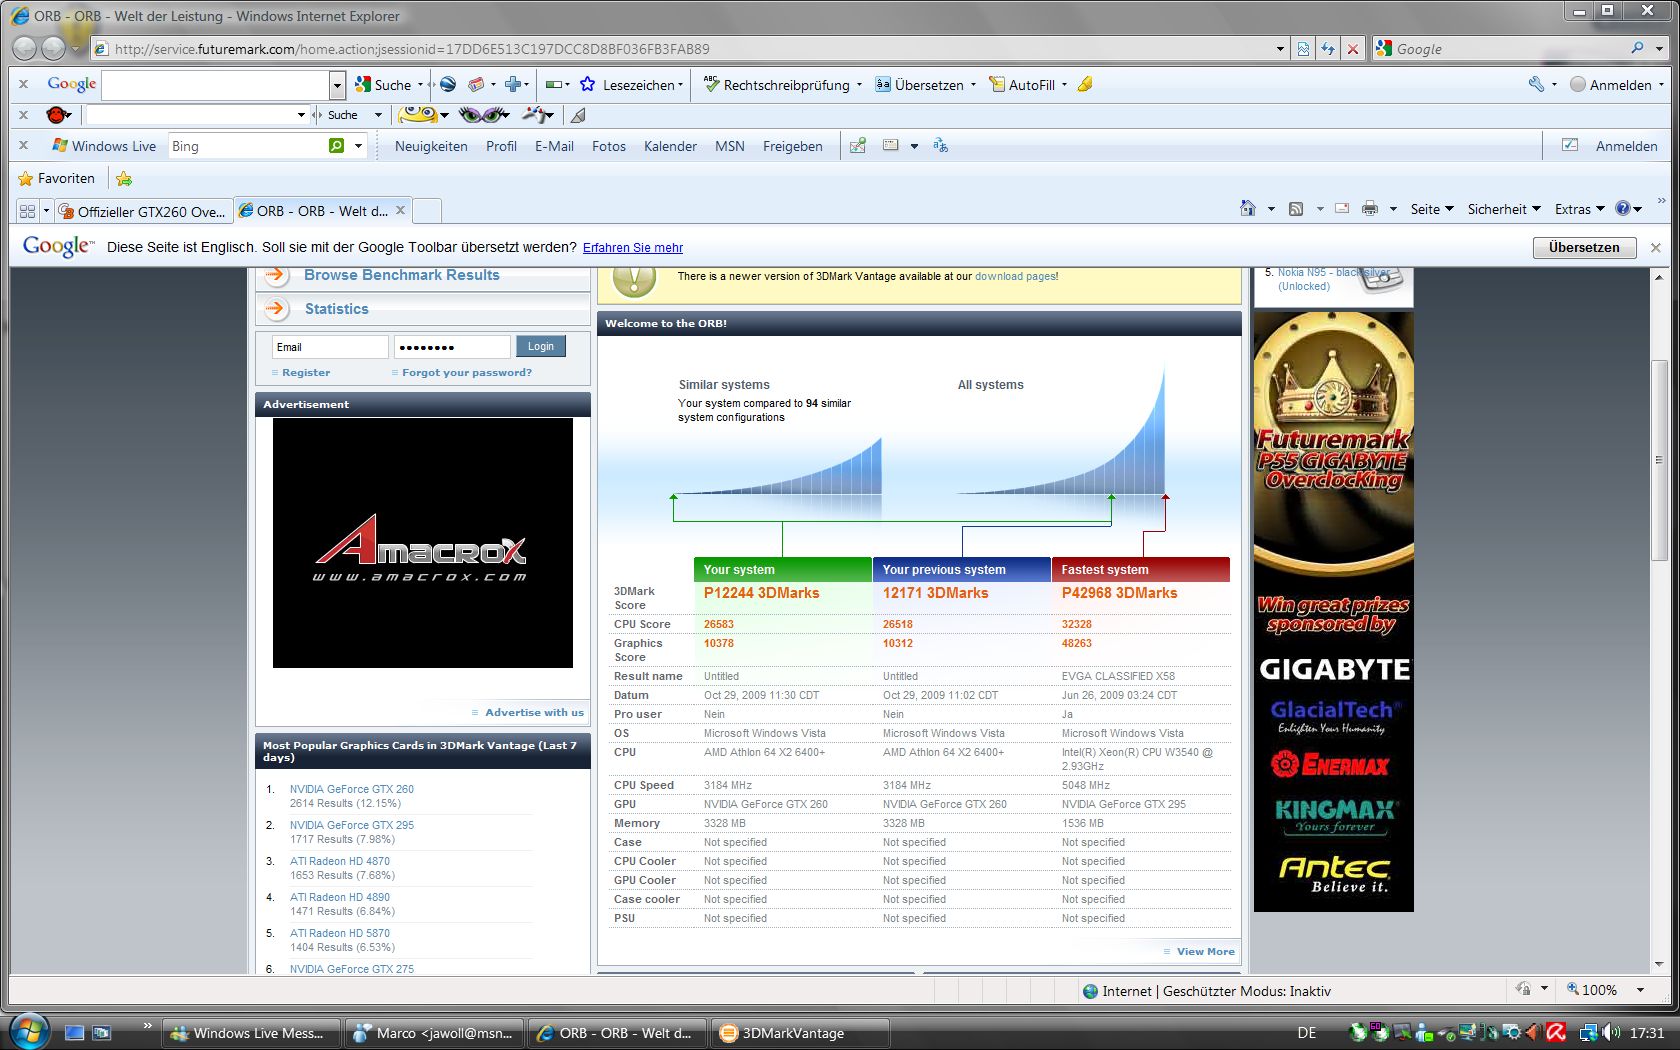
Task: Click the browser Back arrow button
Action: 26,48
